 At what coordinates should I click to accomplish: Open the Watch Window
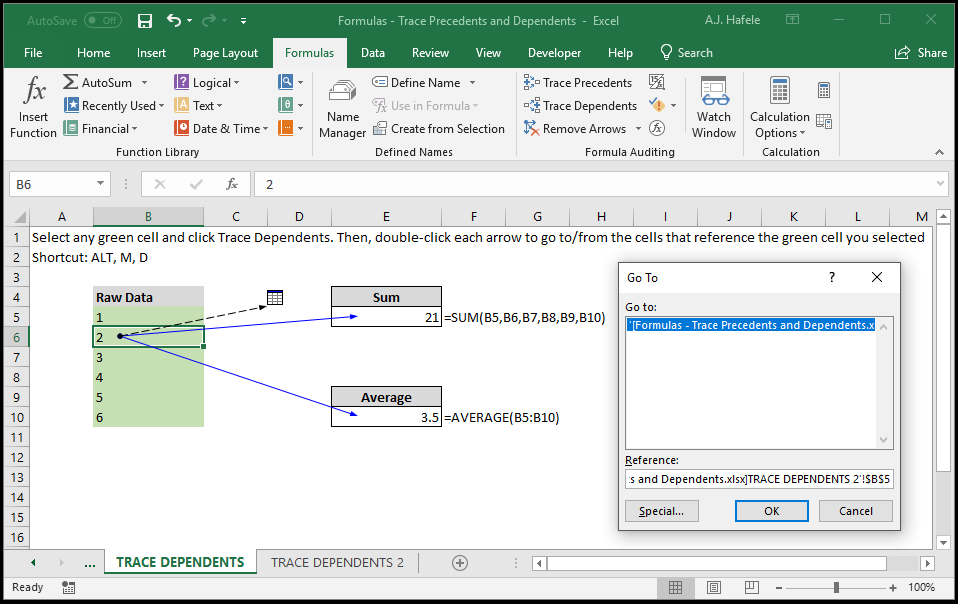714,107
